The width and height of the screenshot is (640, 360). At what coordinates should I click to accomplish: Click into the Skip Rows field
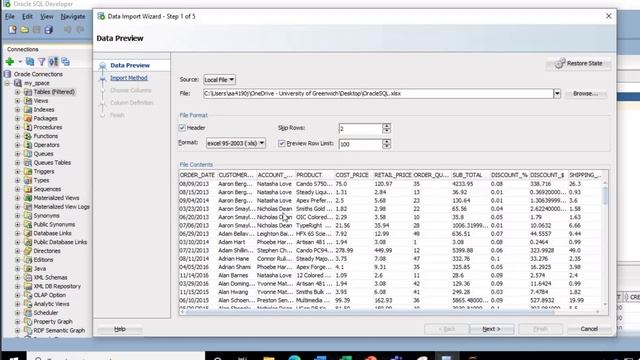tap(360, 129)
